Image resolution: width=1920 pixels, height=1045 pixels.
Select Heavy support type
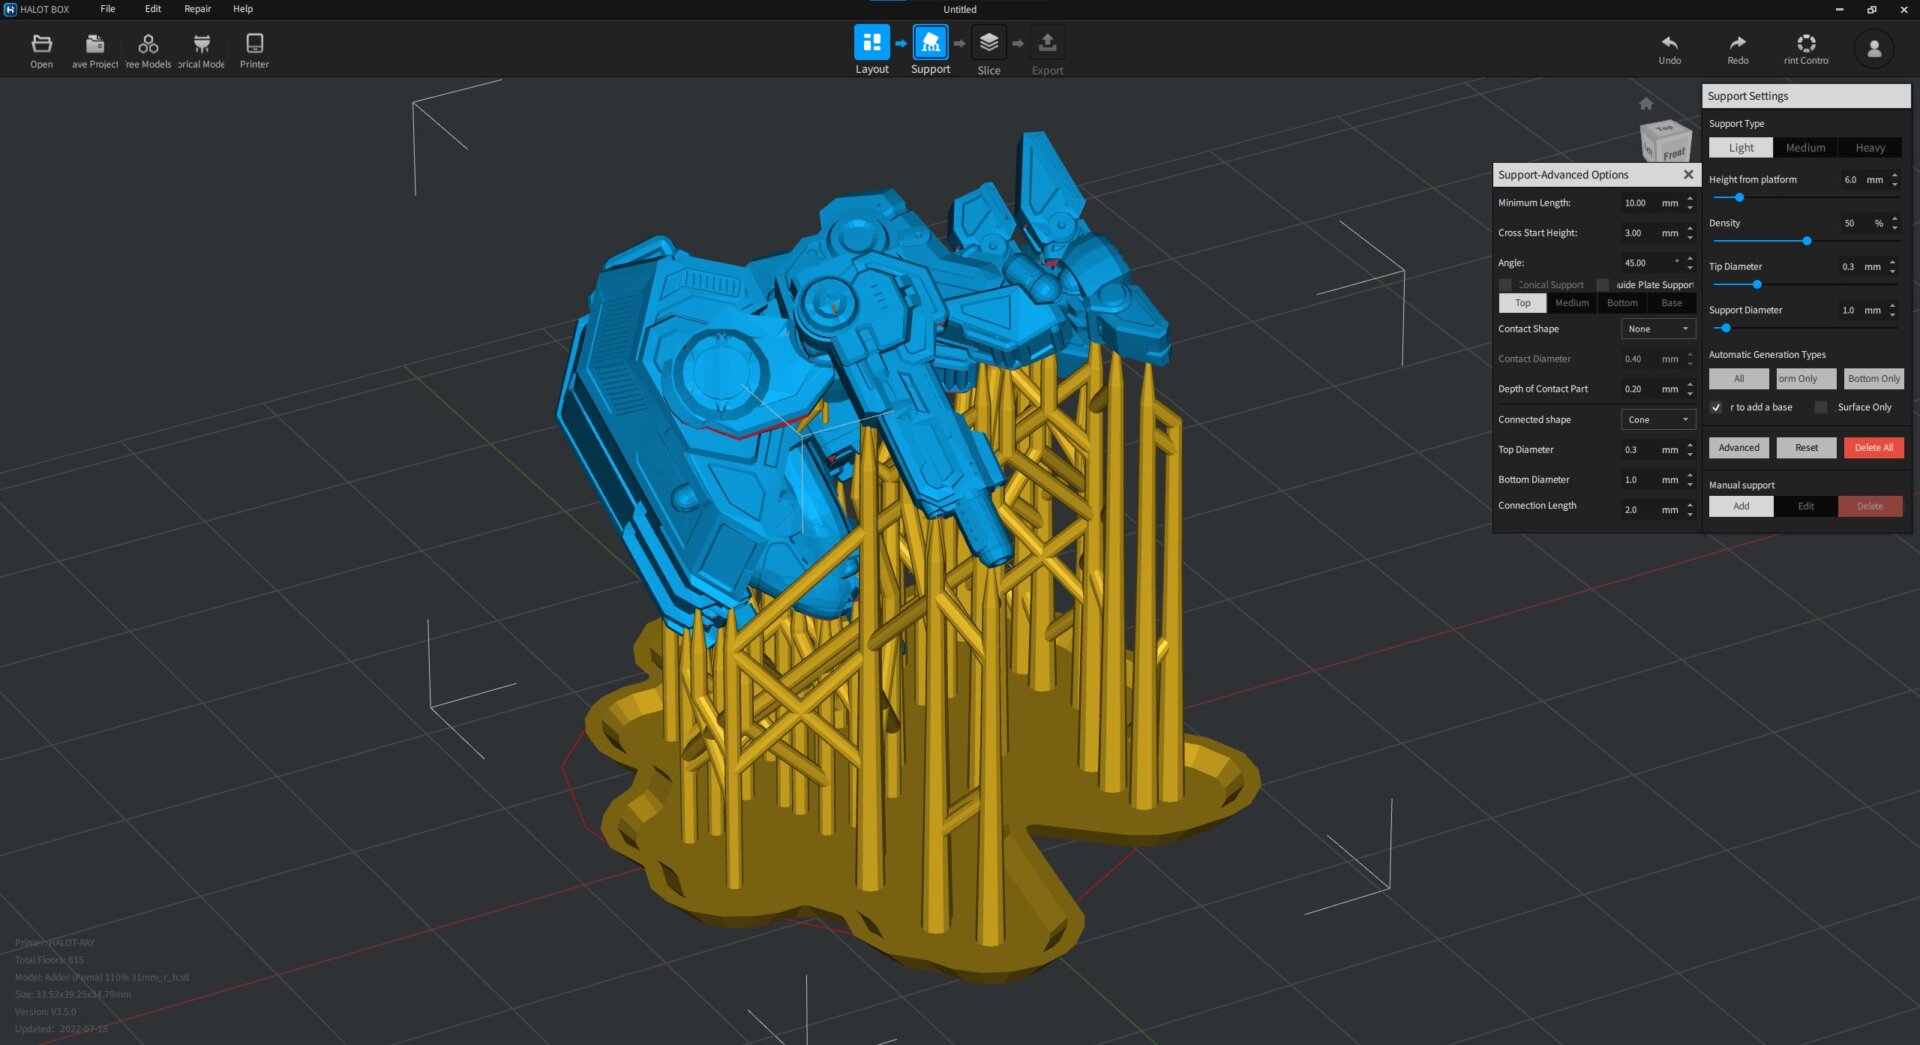coord(1870,148)
